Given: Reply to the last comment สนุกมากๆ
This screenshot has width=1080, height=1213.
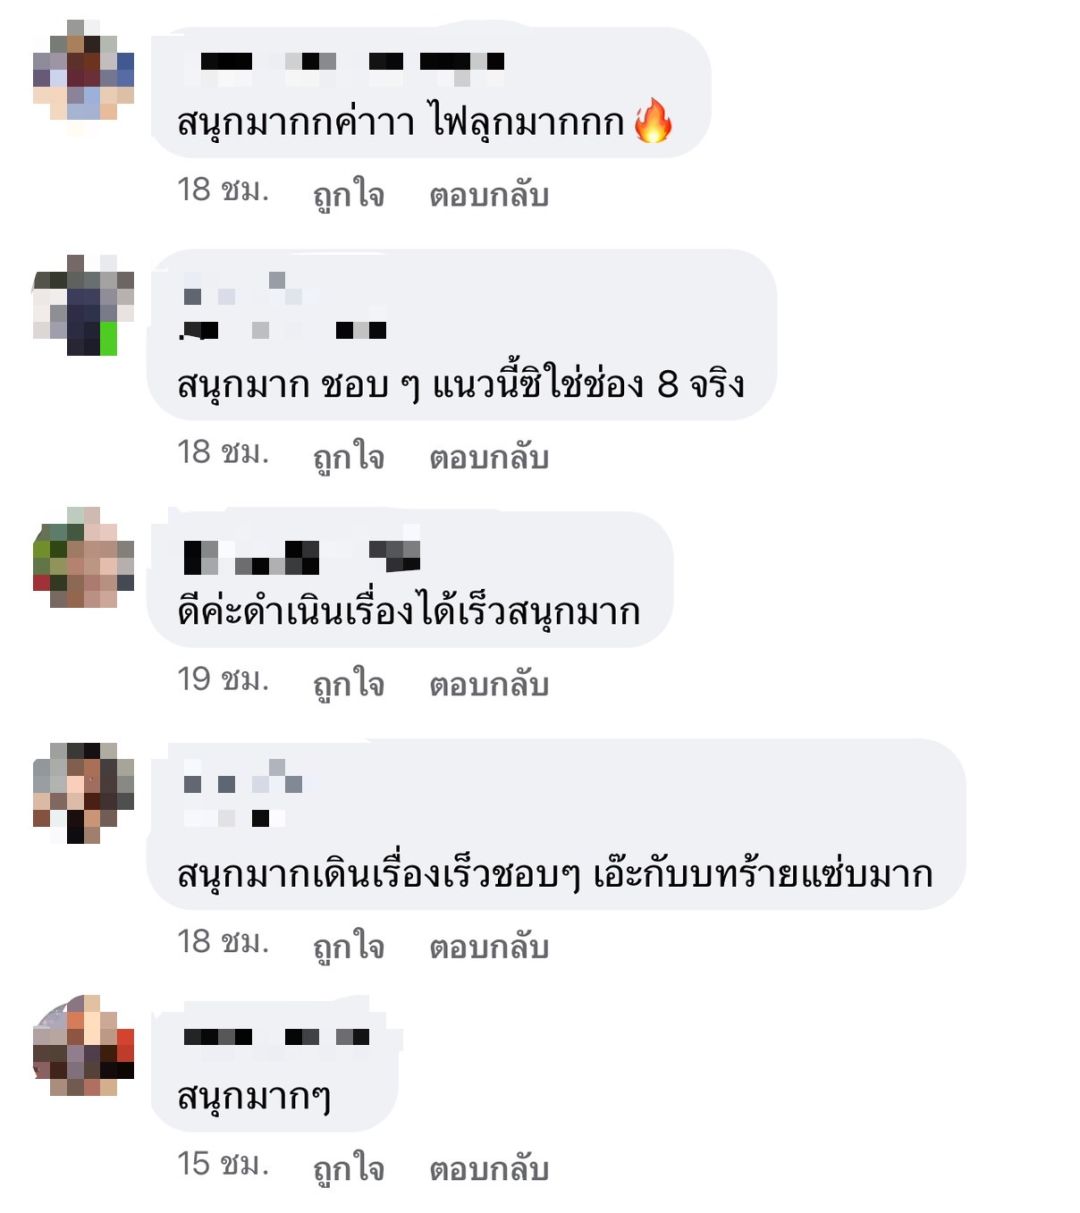Looking at the screenshot, I should pyautogui.click(x=489, y=1168).
